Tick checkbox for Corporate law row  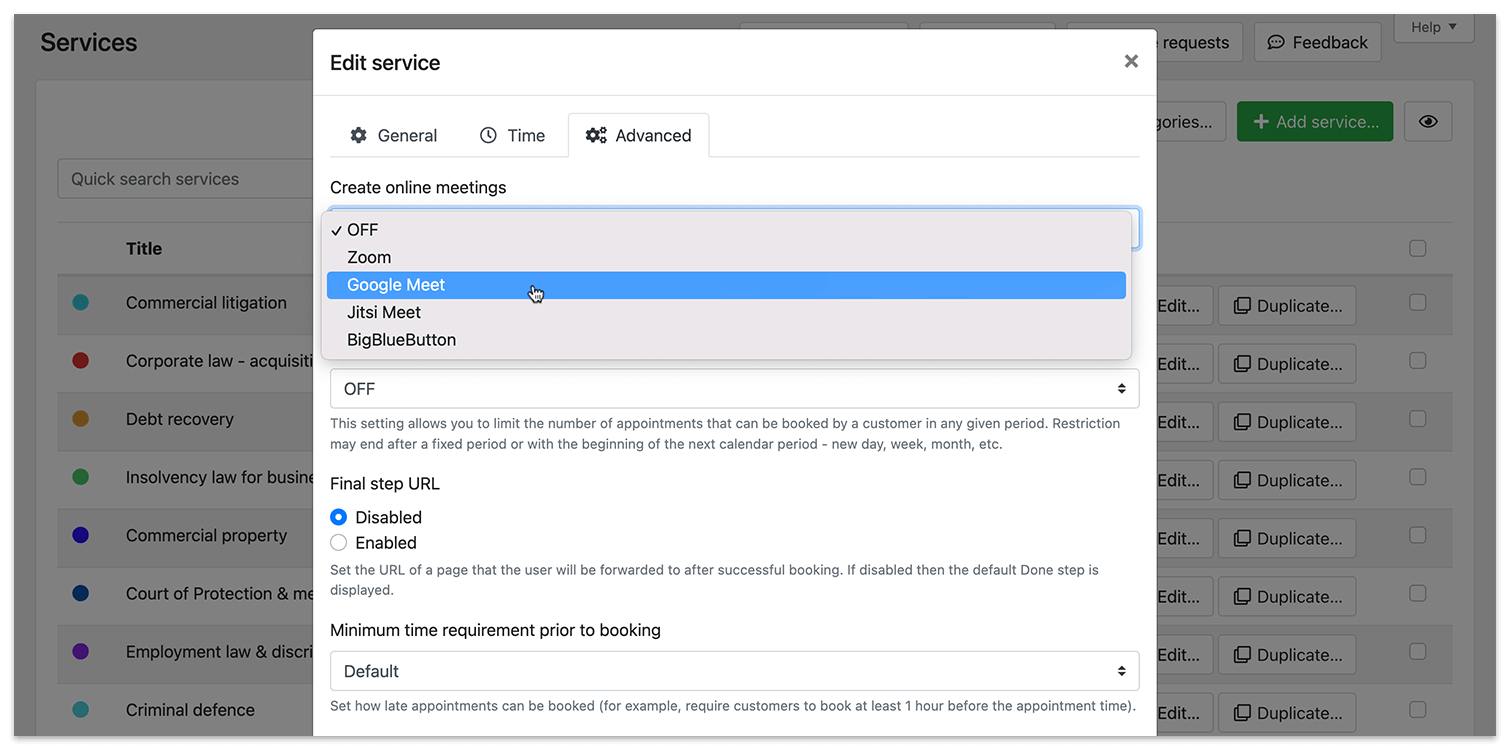pos(1417,360)
